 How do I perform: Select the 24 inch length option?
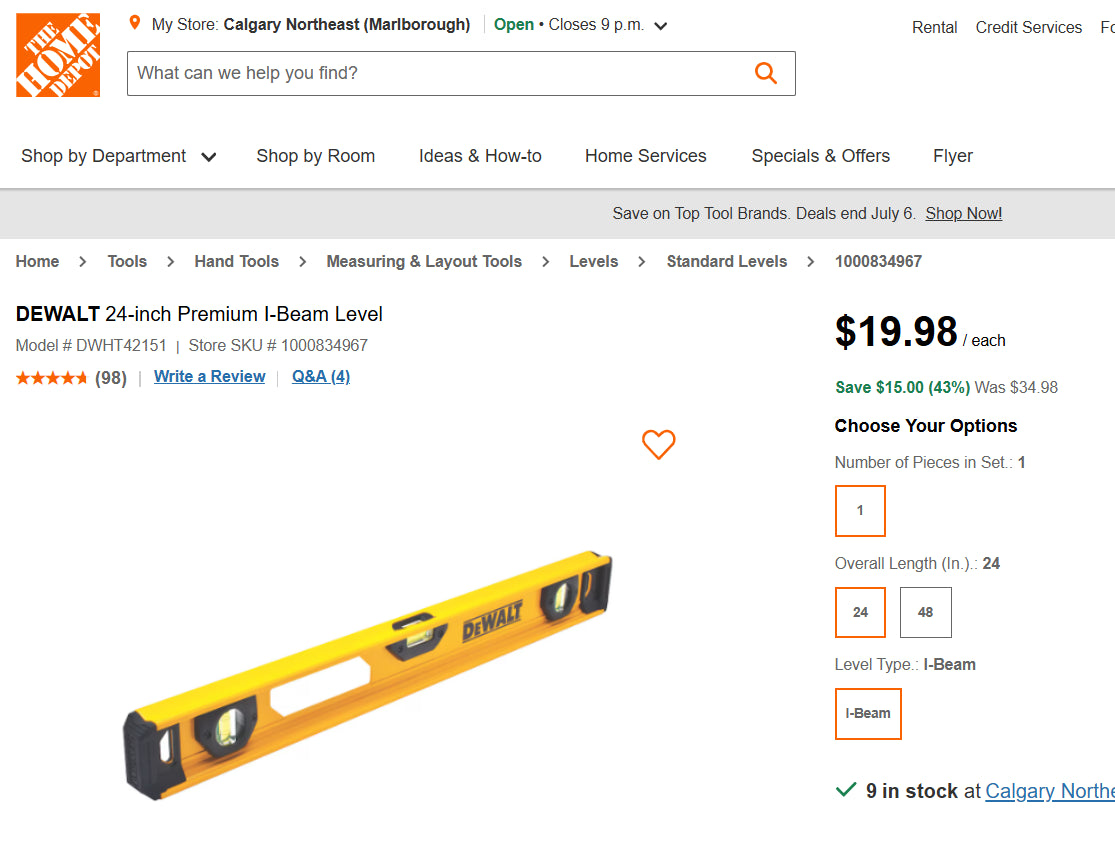860,612
